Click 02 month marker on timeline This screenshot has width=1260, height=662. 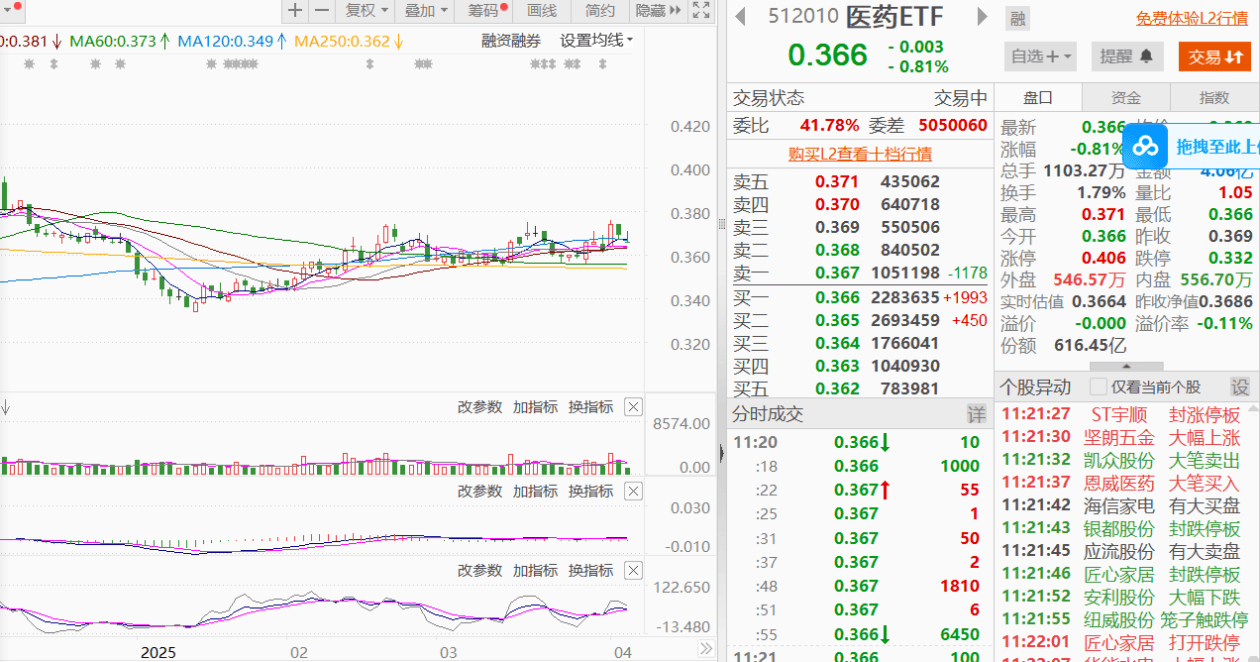[x=299, y=652]
